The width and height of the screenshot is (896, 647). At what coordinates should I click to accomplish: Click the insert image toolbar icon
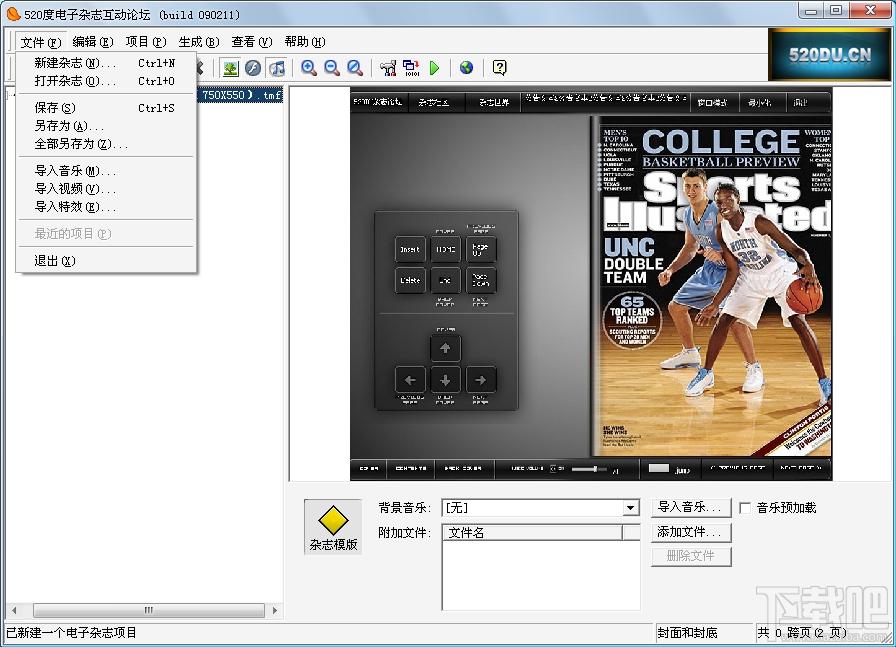(x=230, y=68)
